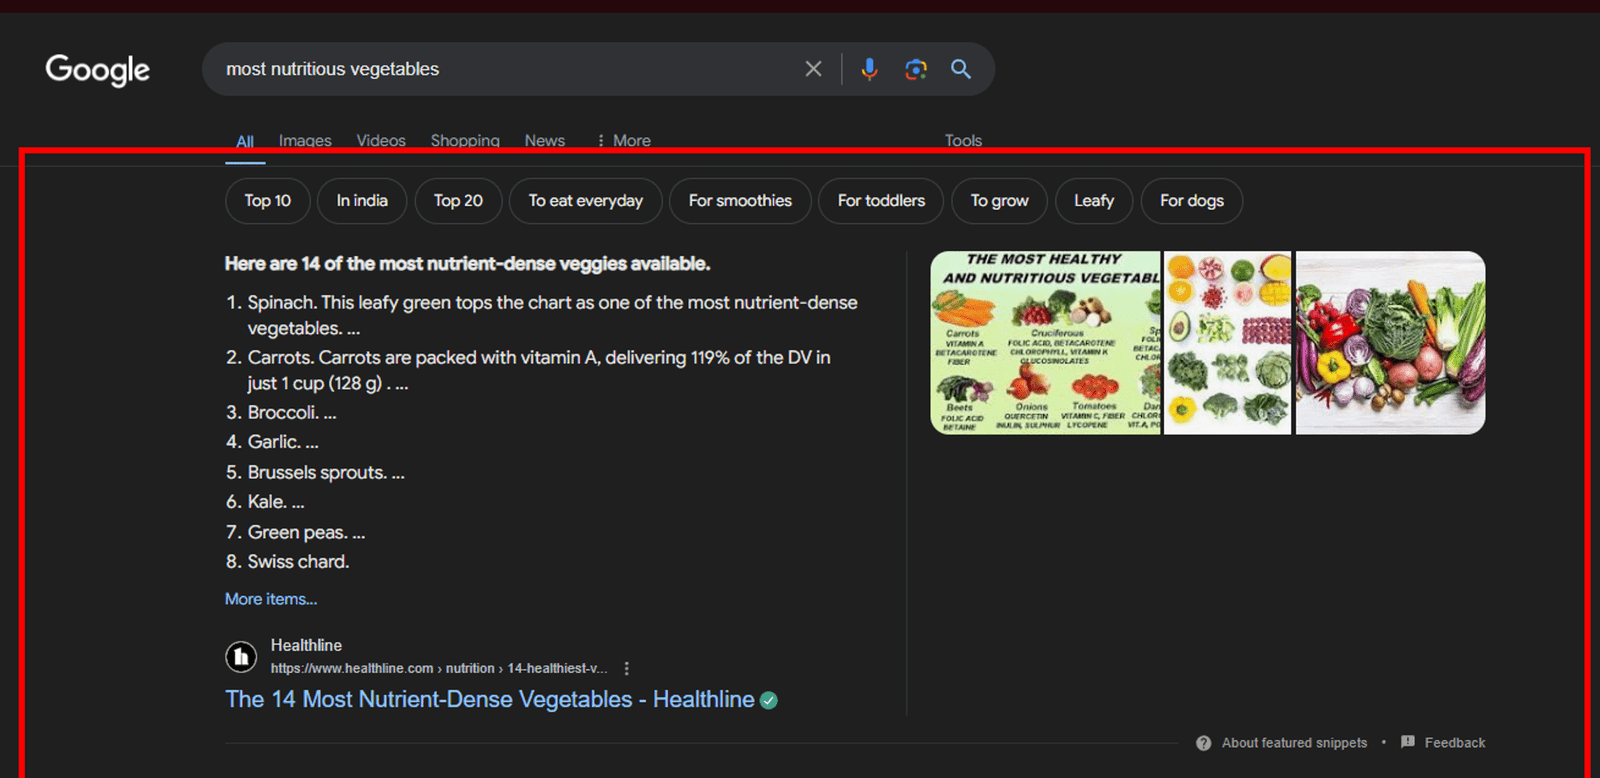
Task: Open three-dot options beside Healthline URL
Action: tap(627, 668)
